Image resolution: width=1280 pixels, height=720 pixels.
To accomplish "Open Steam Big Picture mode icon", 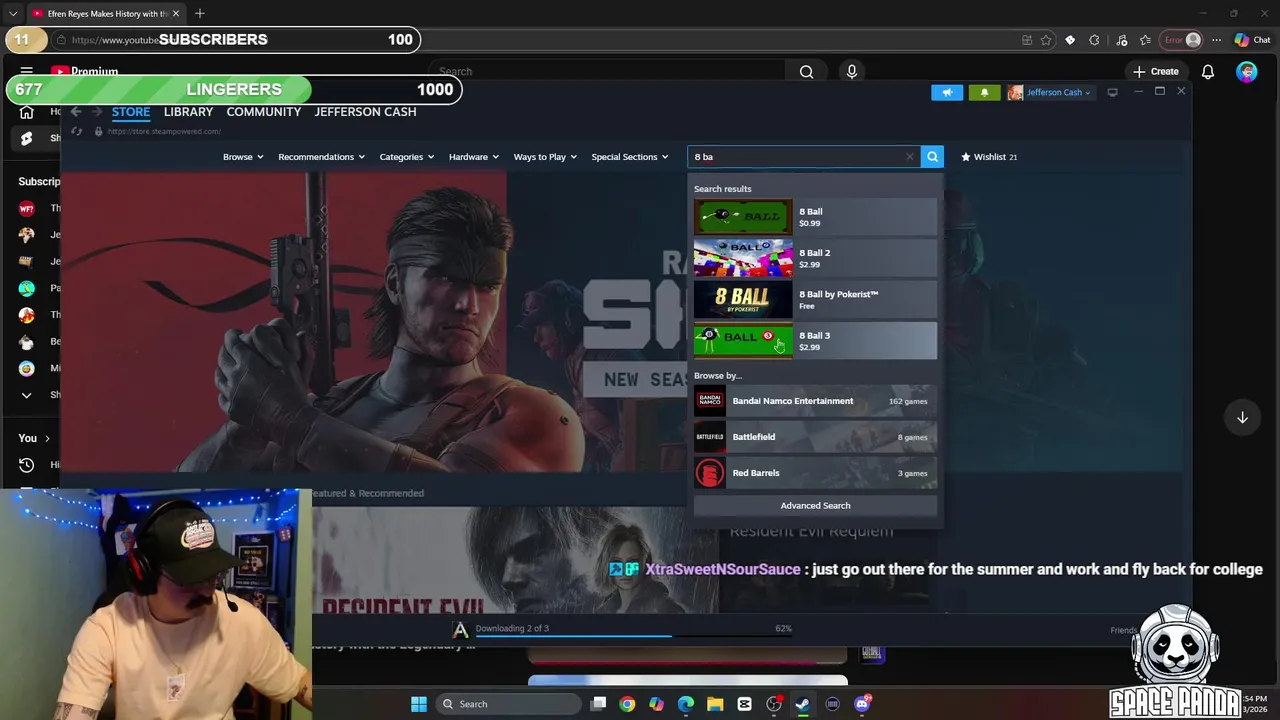I will (x=1112, y=92).
